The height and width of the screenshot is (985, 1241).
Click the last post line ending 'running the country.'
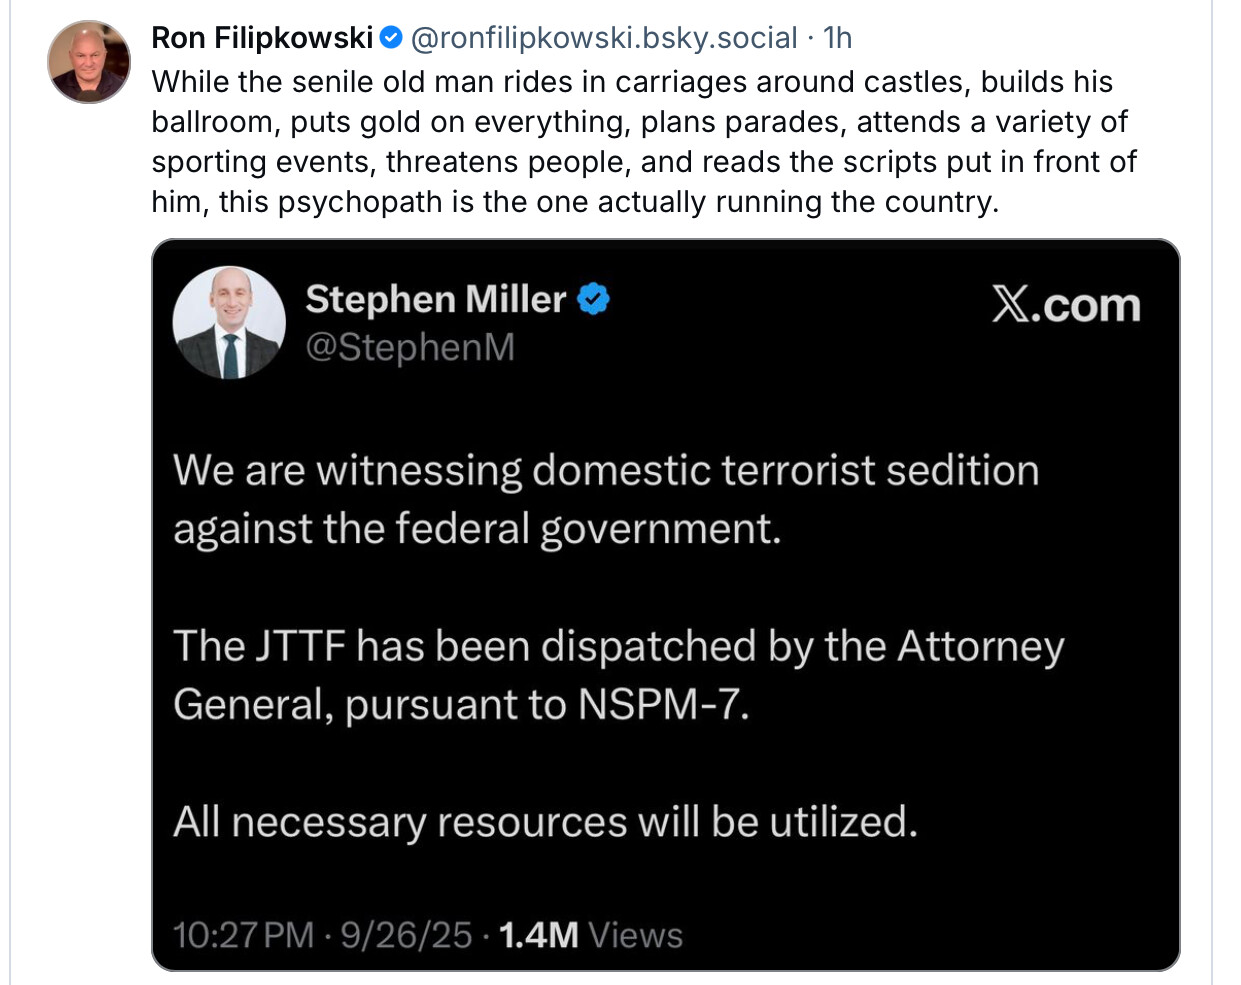click(575, 202)
